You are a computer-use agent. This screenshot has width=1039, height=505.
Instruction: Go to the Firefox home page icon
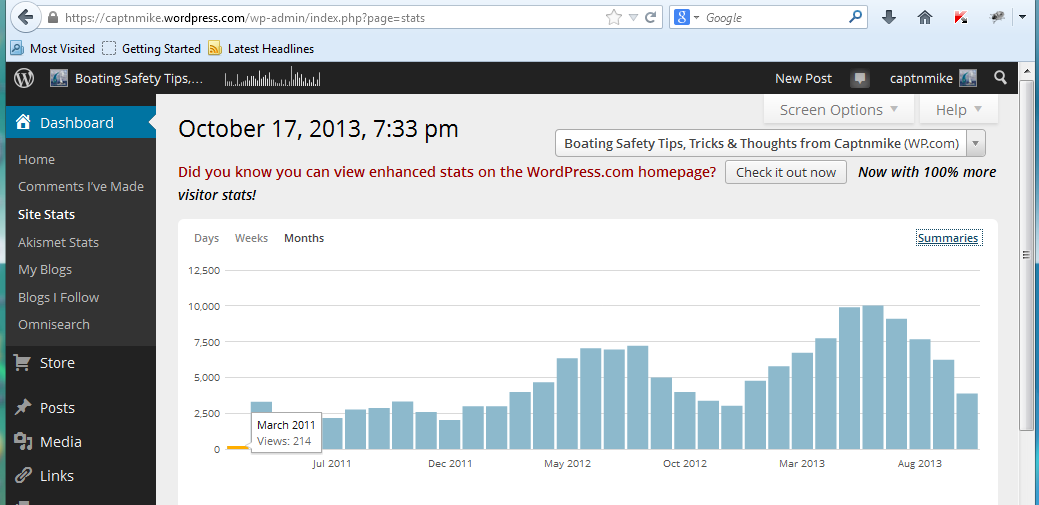(925, 17)
